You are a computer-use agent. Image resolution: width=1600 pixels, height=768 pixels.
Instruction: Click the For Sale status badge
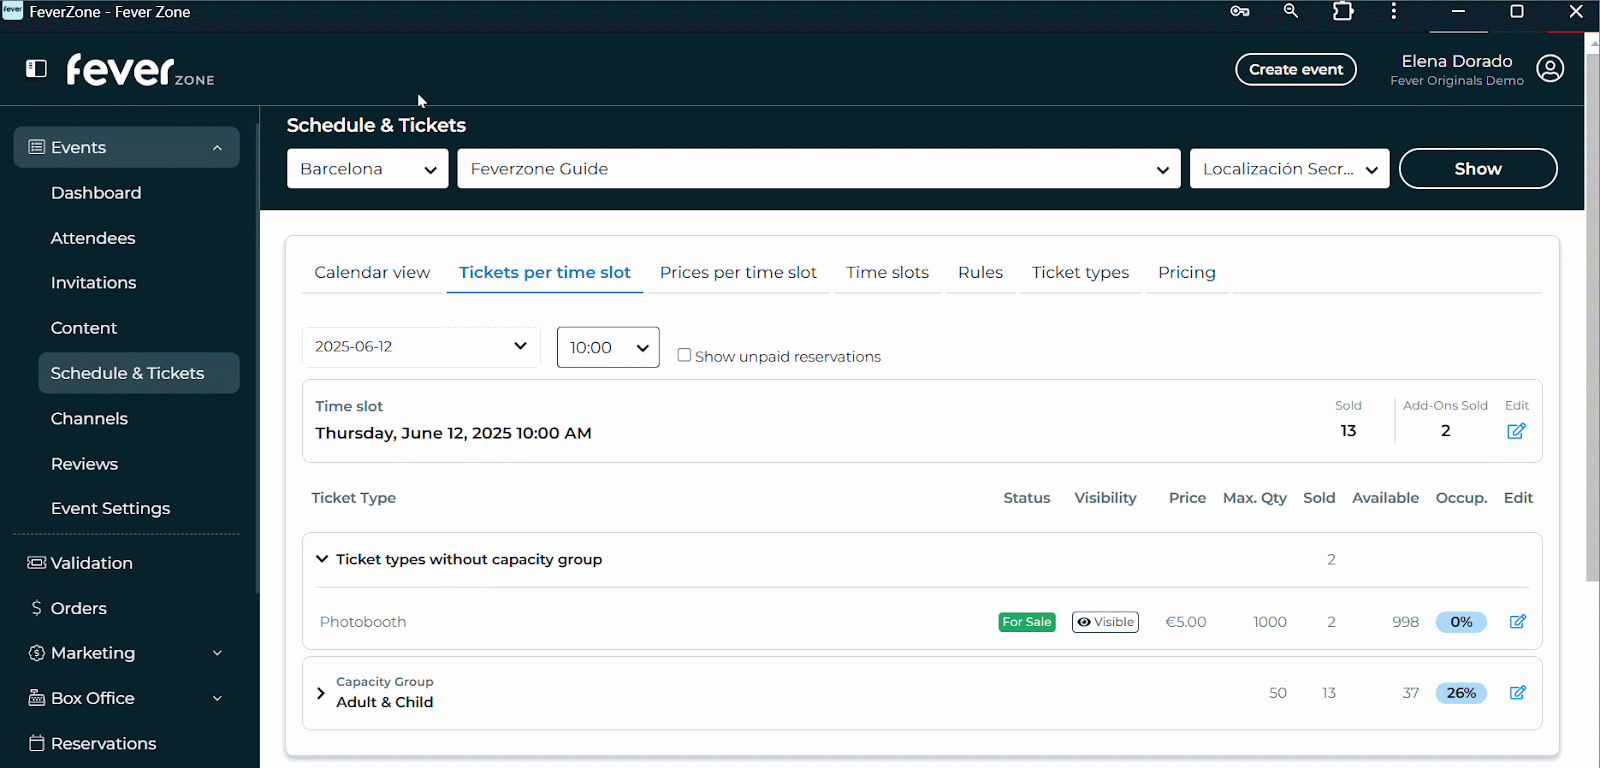[x=1027, y=622]
